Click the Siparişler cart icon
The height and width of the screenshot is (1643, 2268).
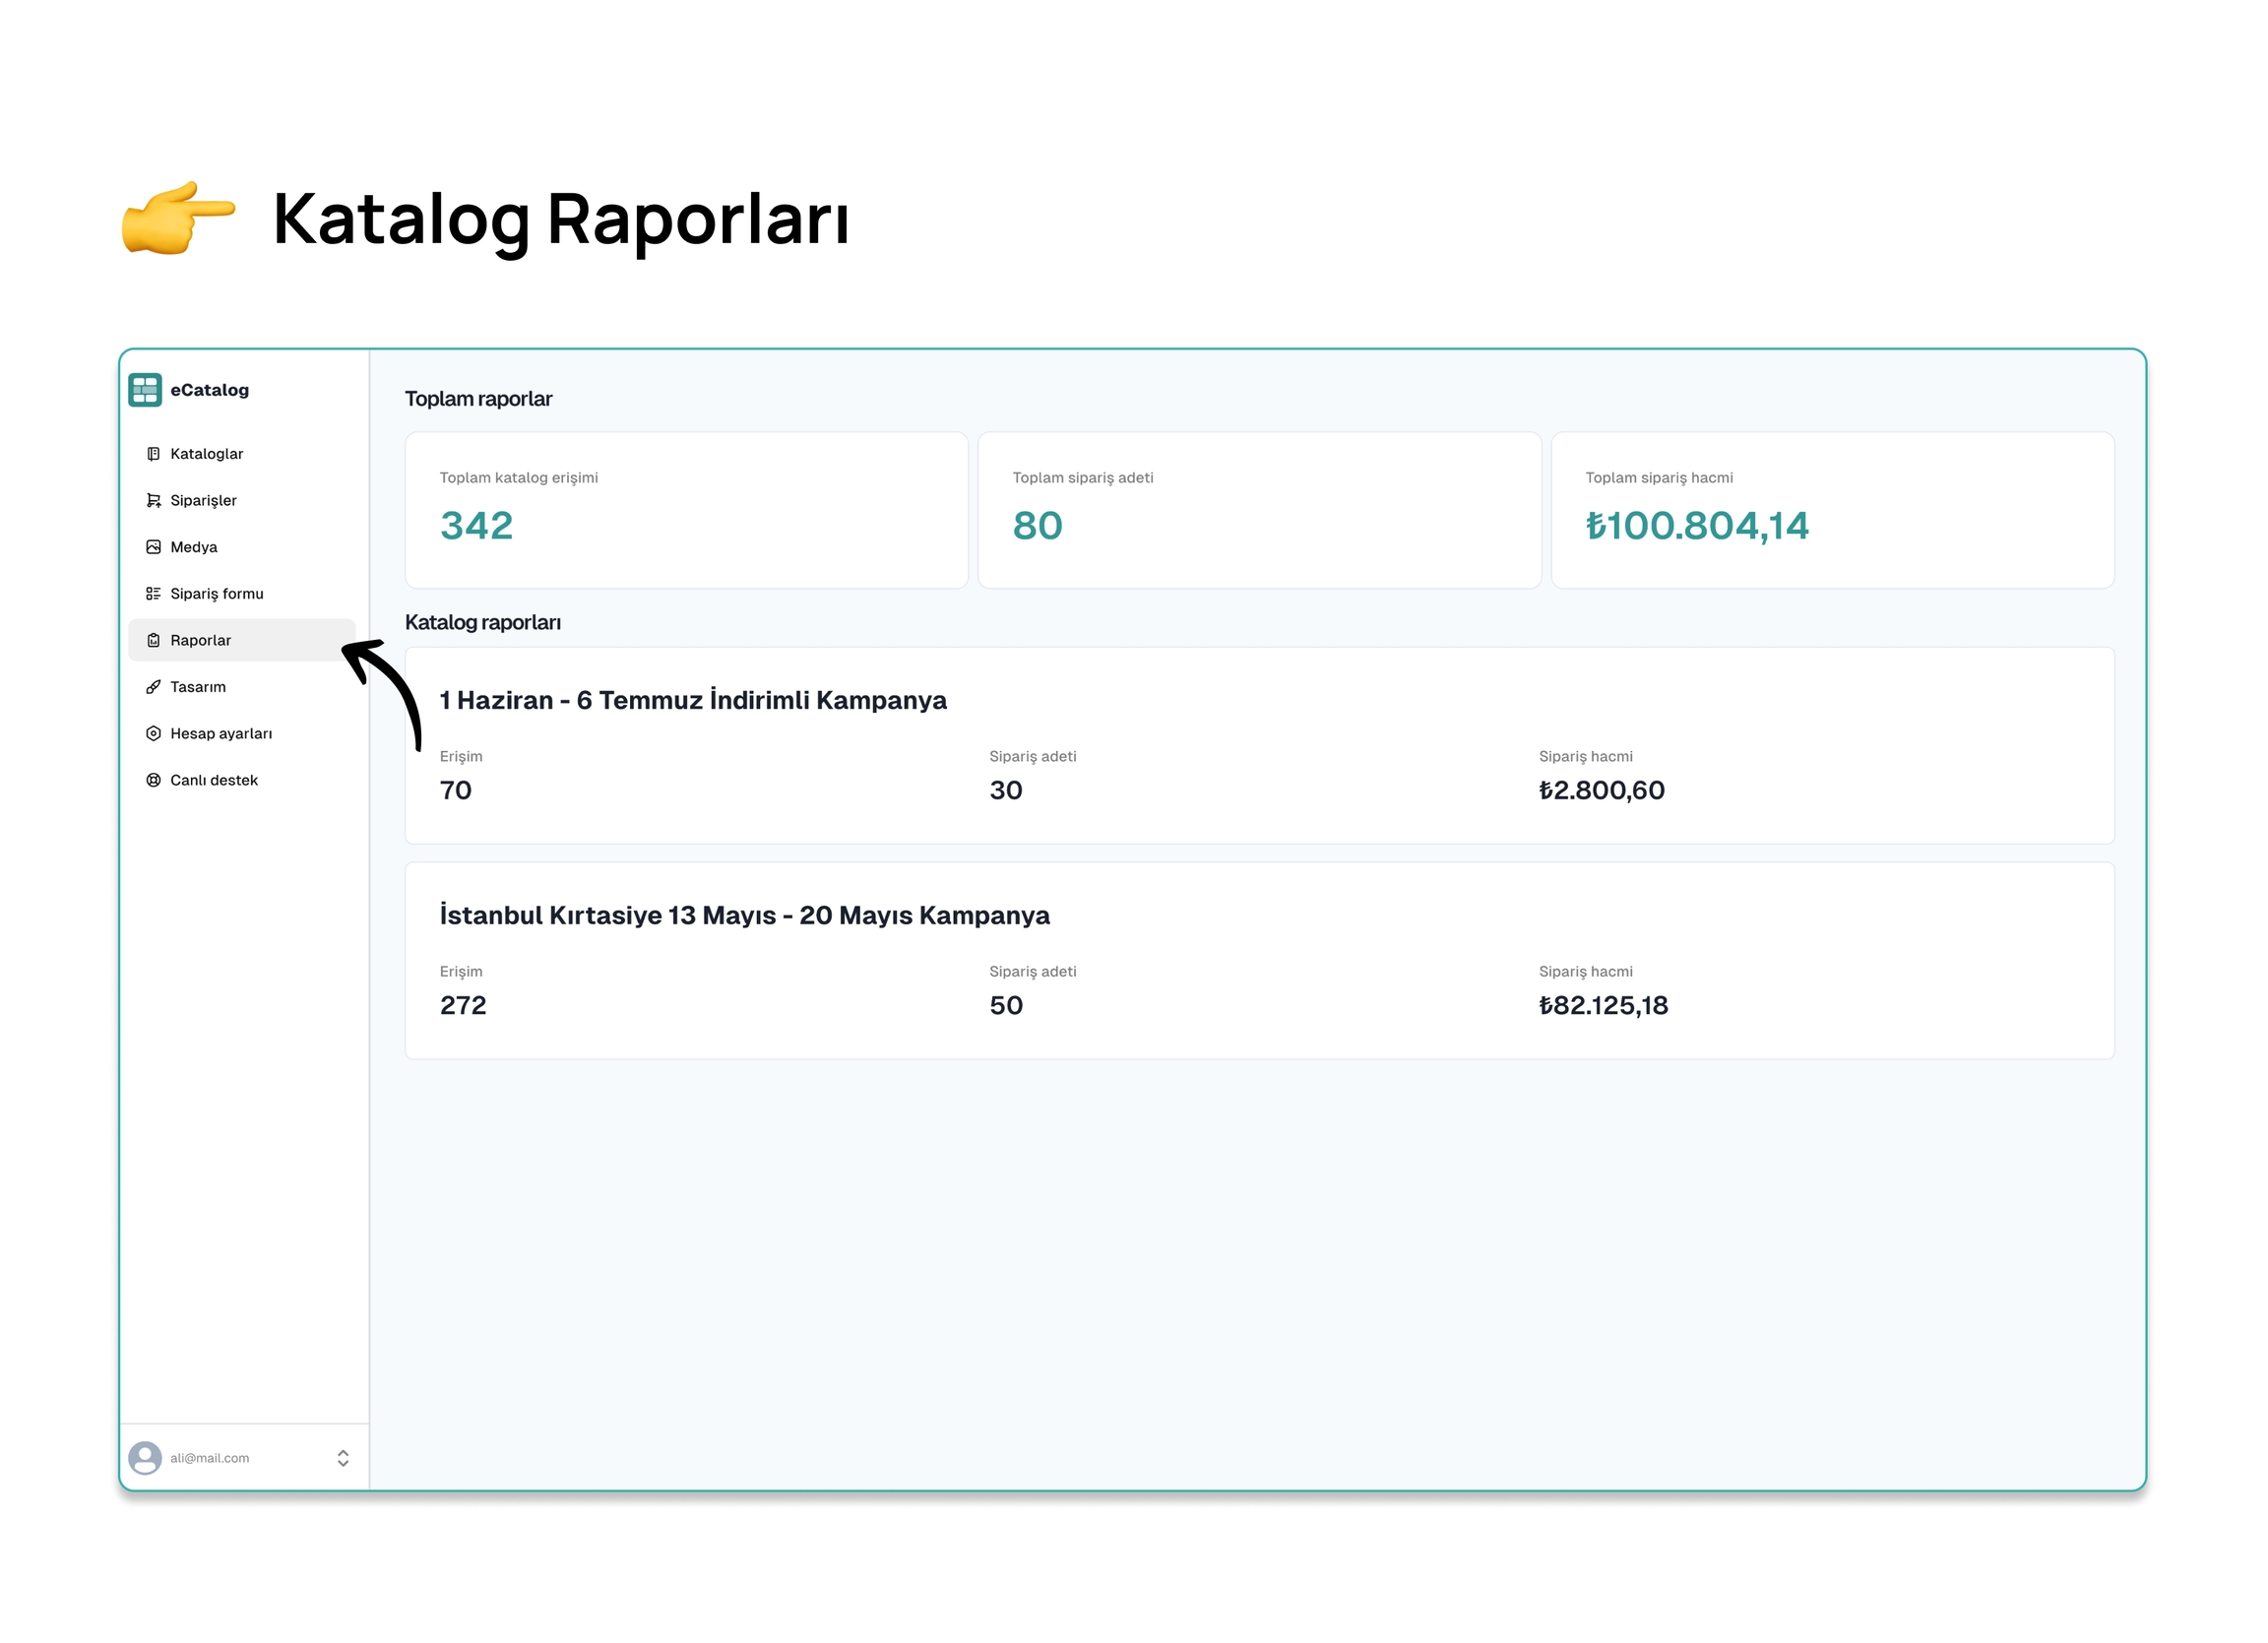point(153,501)
